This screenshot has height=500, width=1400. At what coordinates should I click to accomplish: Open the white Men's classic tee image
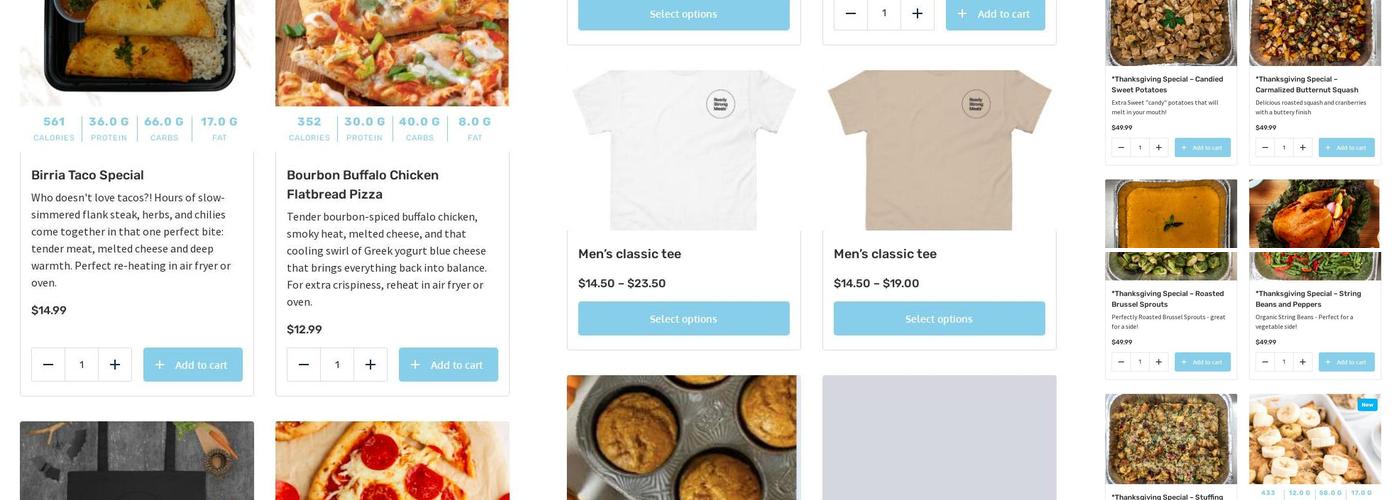coord(684,150)
